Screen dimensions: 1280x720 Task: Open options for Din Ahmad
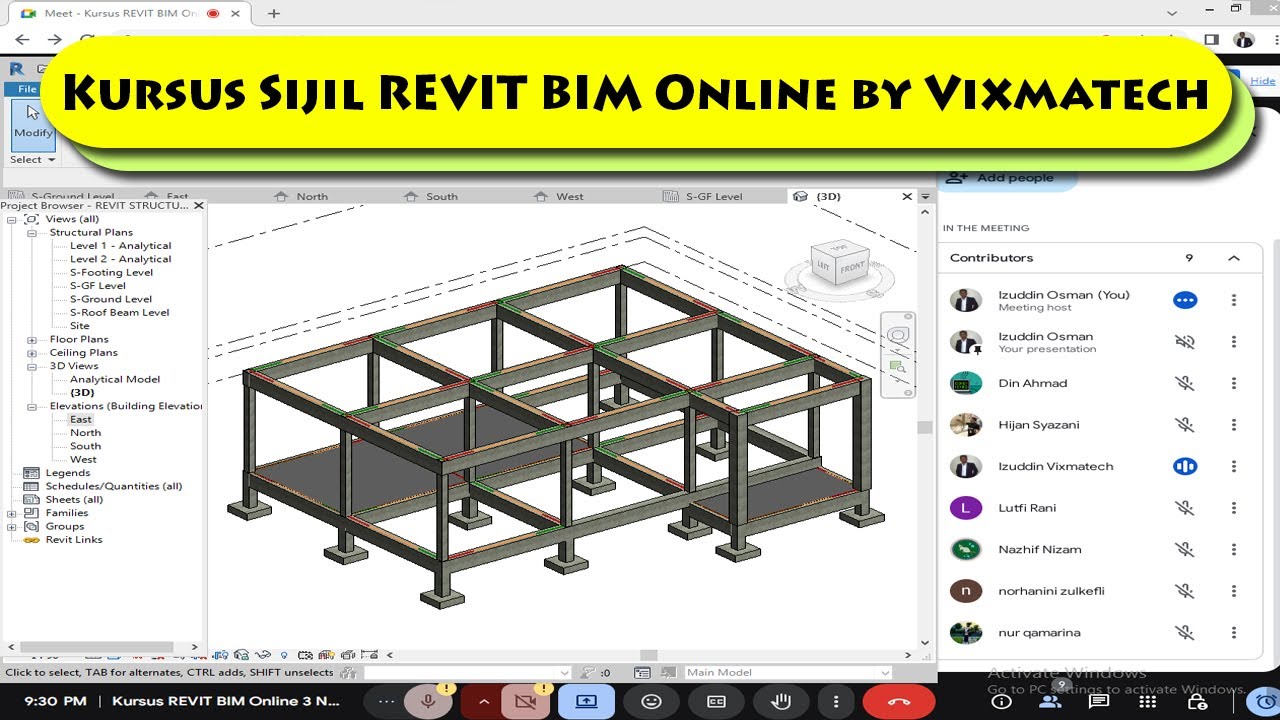pyautogui.click(x=1234, y=383)
